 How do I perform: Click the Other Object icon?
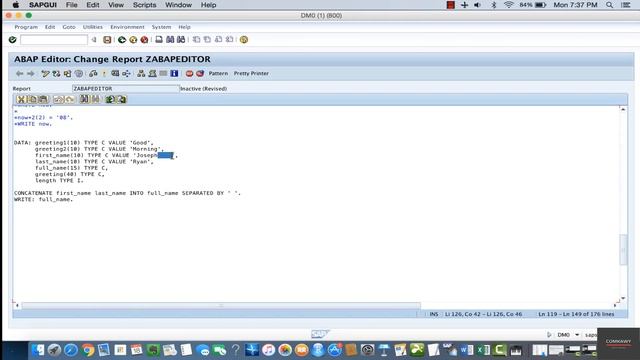(67, 73)
